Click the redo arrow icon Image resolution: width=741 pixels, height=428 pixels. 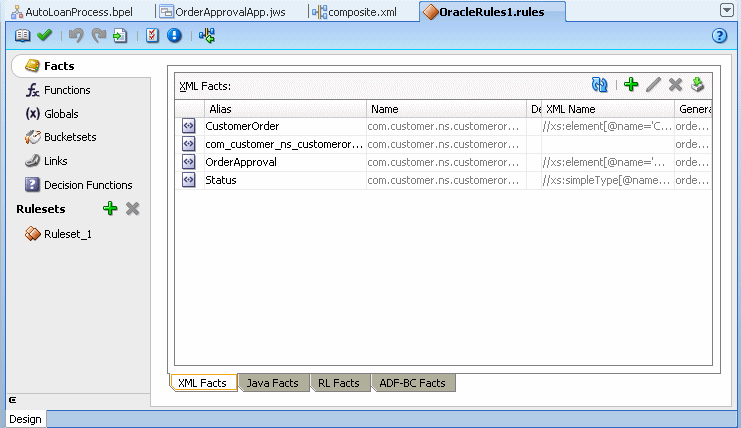click(98, 35)
